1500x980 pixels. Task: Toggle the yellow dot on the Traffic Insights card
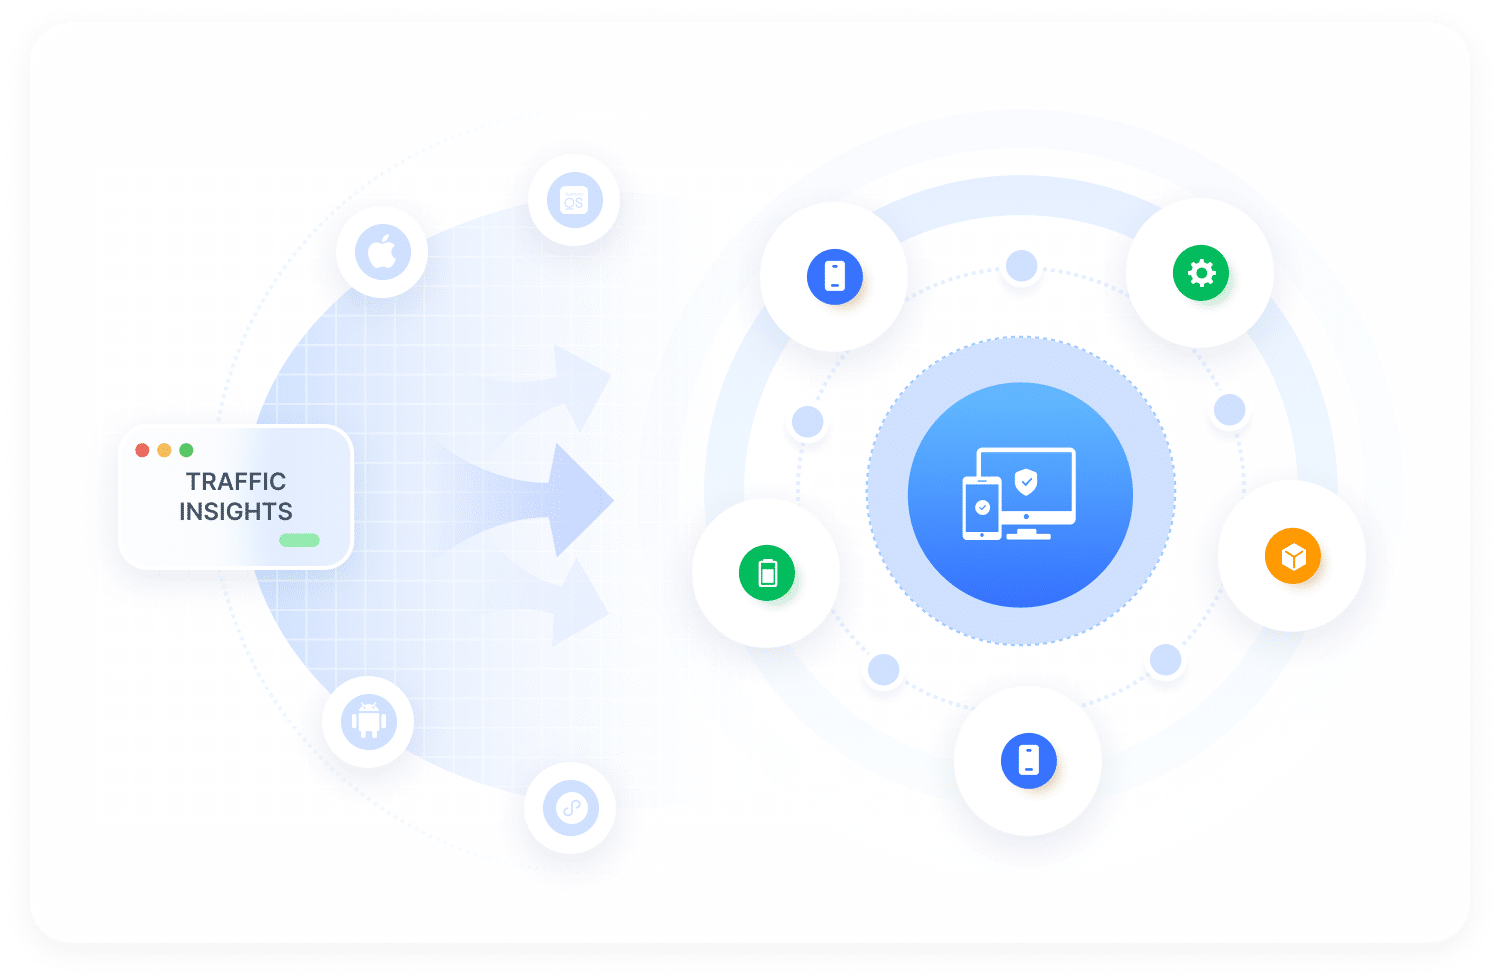tap(163, 450)
